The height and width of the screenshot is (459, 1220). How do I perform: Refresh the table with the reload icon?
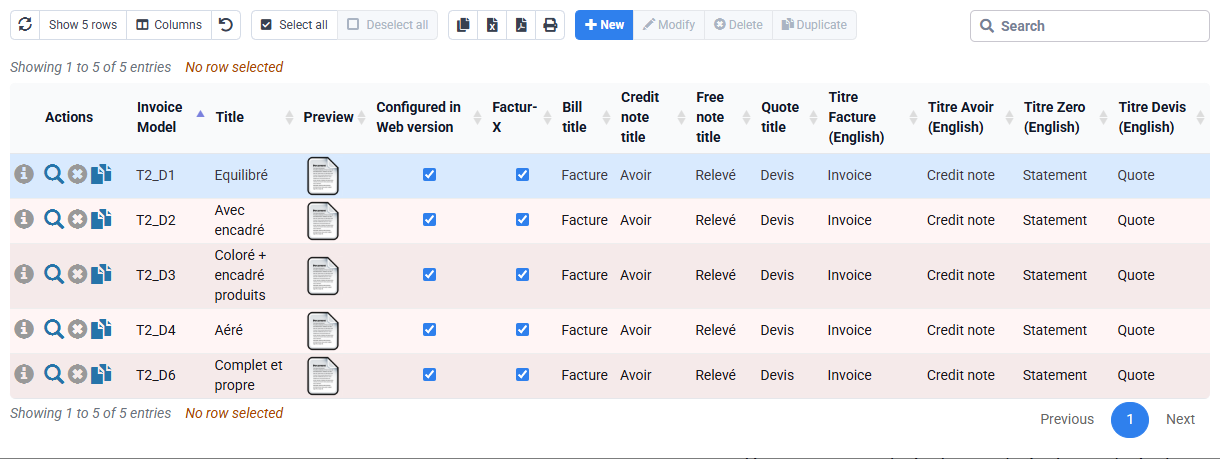[25, 25]
